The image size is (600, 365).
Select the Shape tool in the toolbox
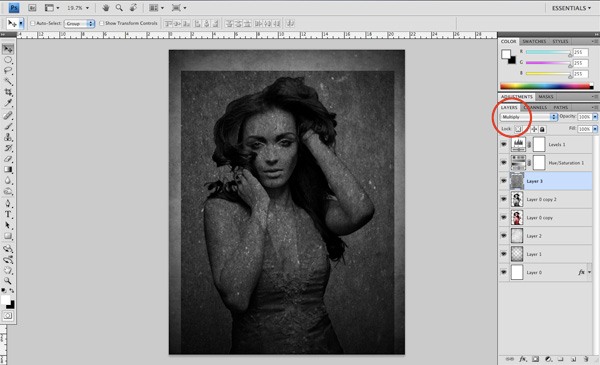click(8, 236)
